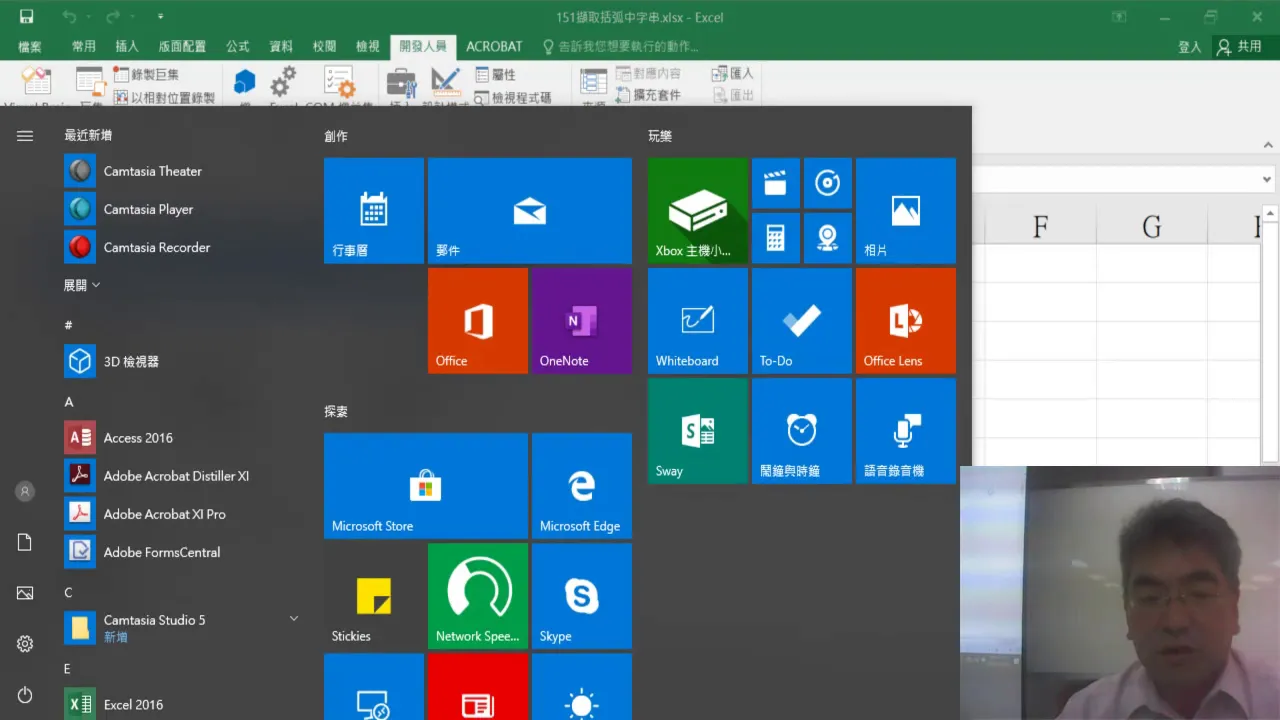Viewport: 1280px width, 720px height.
Task: Switch to the 插入 ribbon tab
Action: click(x=127, y=46)
